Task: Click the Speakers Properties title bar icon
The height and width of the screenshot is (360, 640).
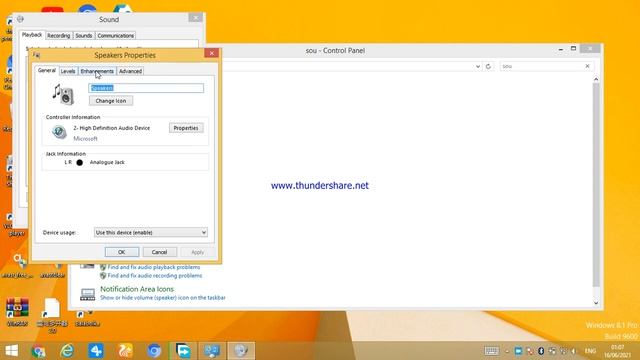Action: pyautogui.click(x=37, y=55)
